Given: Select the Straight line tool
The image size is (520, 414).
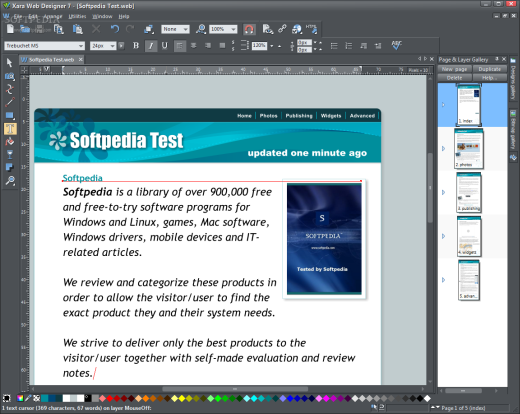Looking at the screenshot, I should click(x=10, y=102).
